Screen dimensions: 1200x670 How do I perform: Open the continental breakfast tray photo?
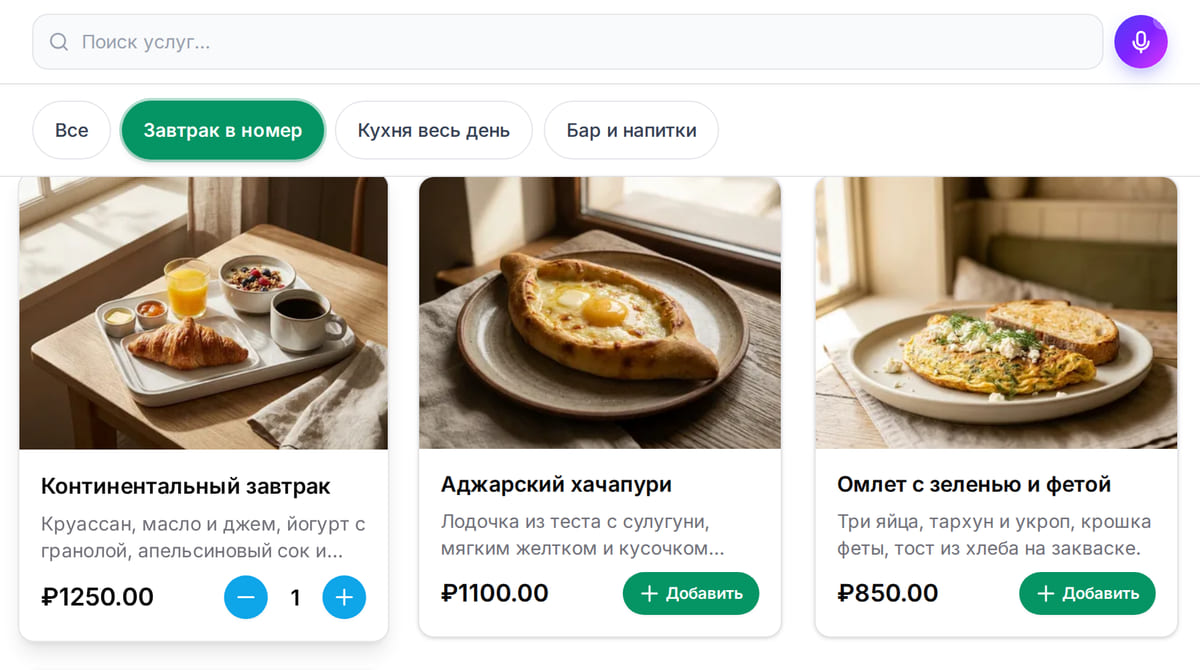[203, 313]
